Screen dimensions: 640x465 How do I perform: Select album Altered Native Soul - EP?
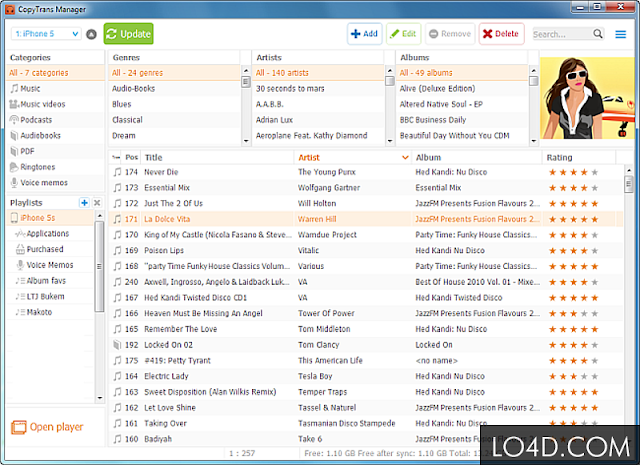point(462,104)
